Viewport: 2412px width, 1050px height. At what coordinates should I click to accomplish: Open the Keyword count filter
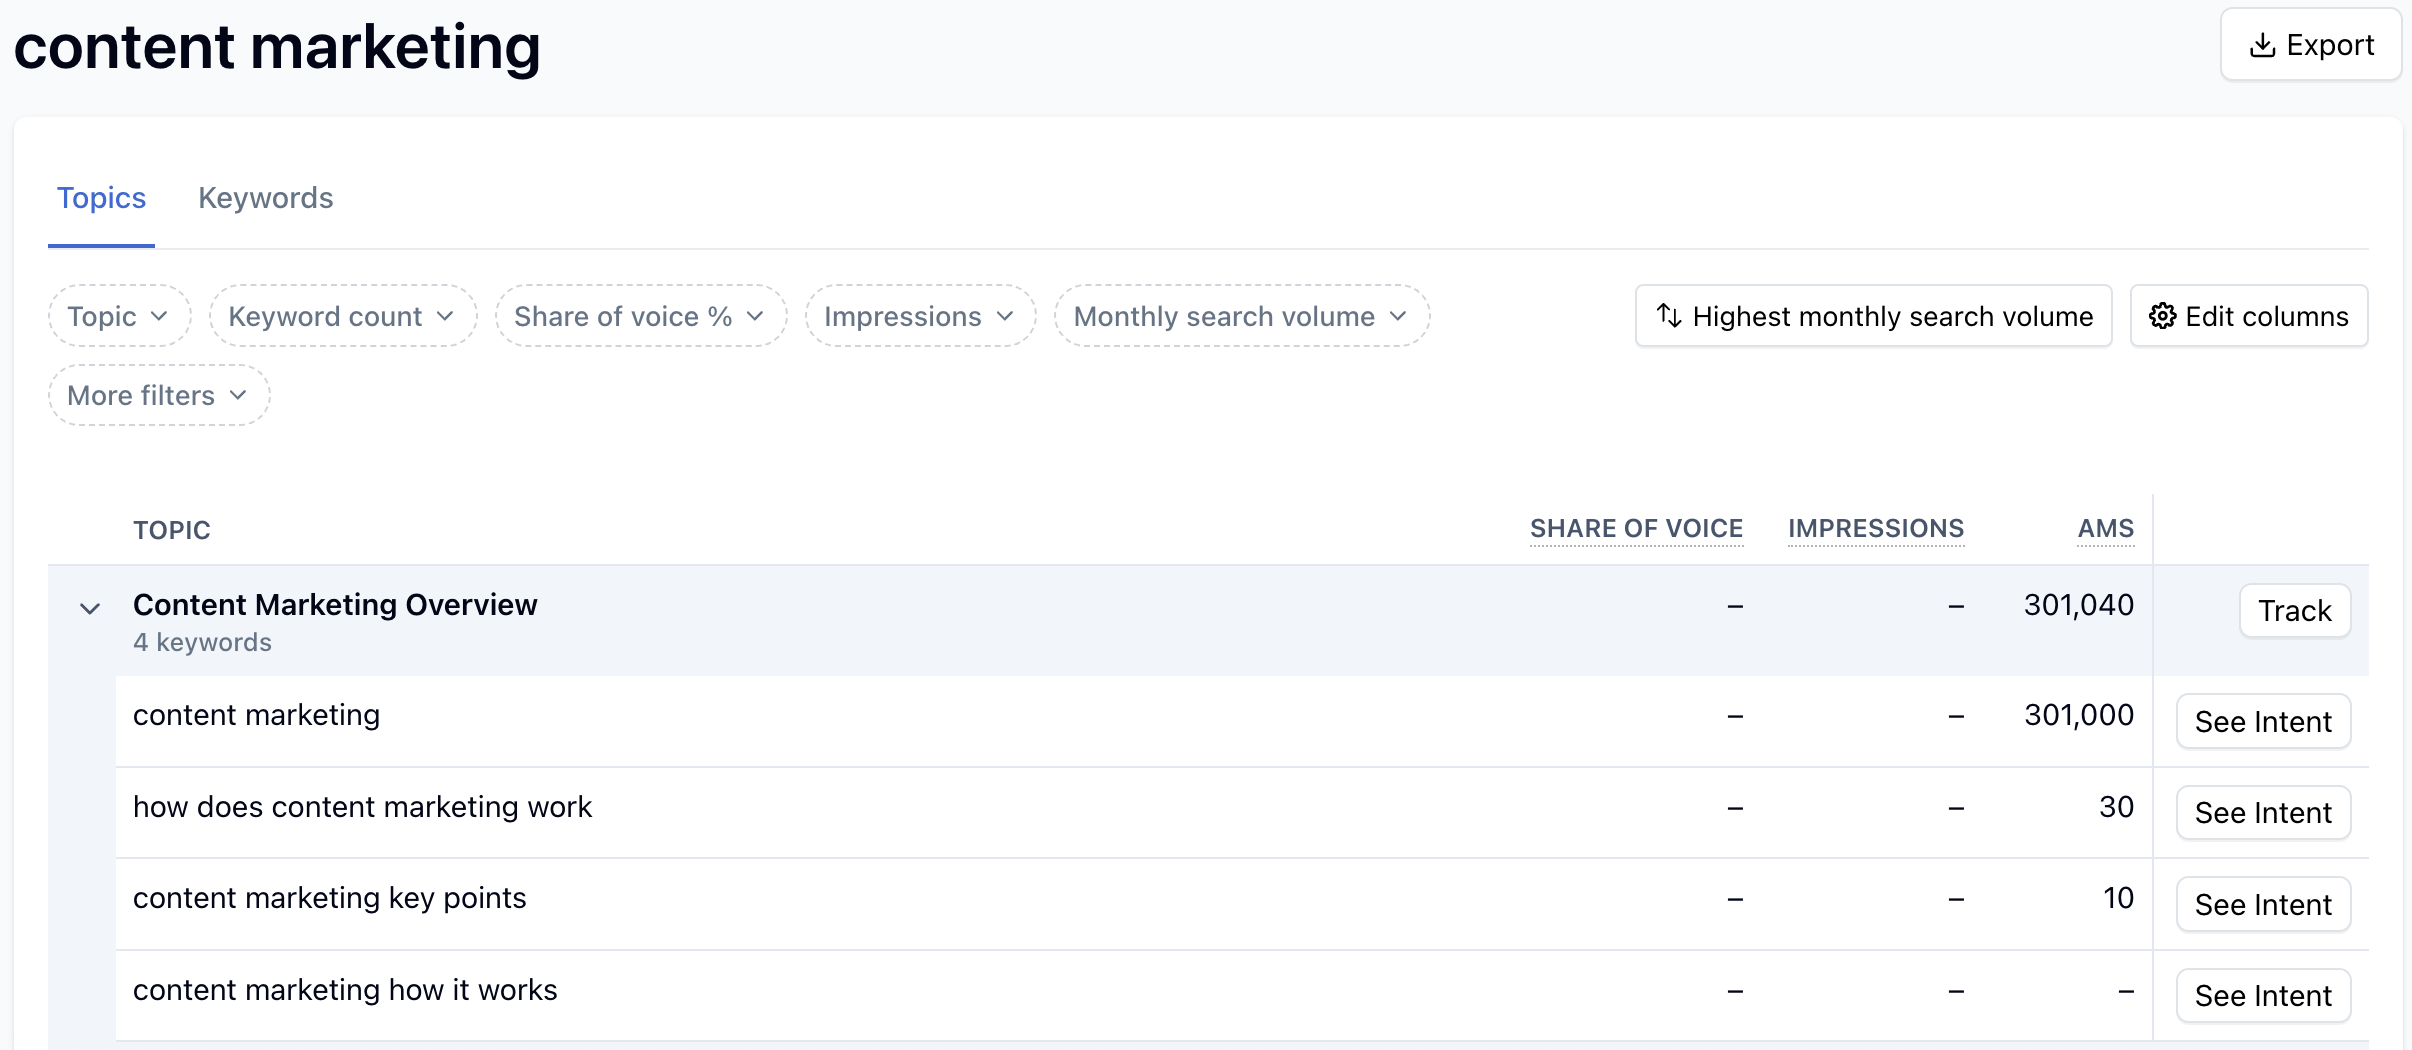(342, 316)
